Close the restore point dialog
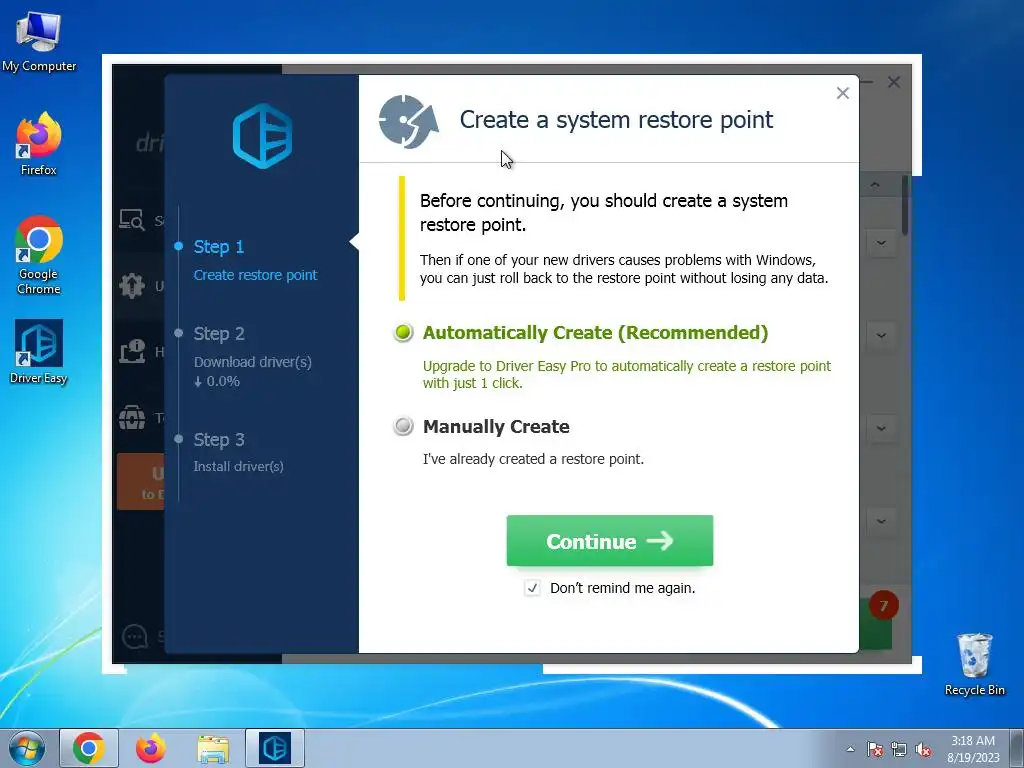Image resolution: width=1024 pixels, height=768 pixels. tap(842, 93)
